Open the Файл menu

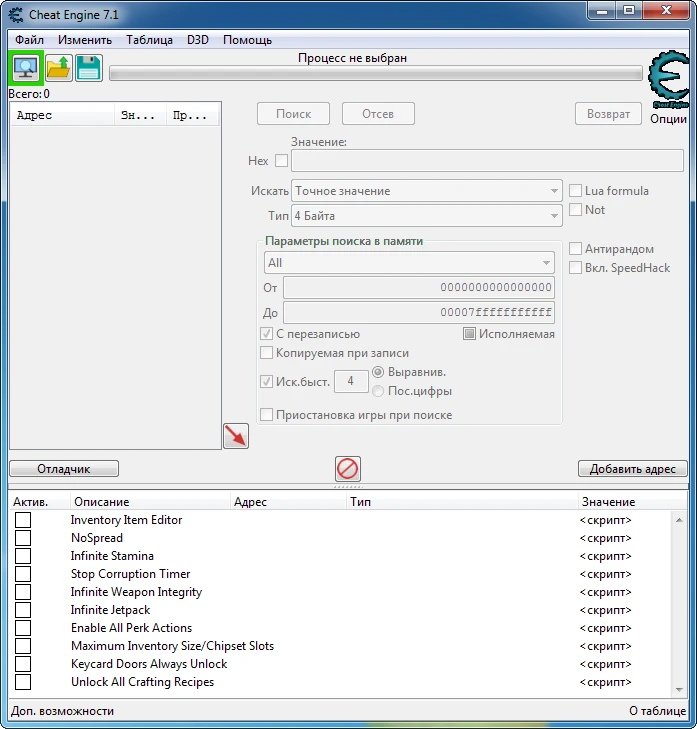point(29,40)
